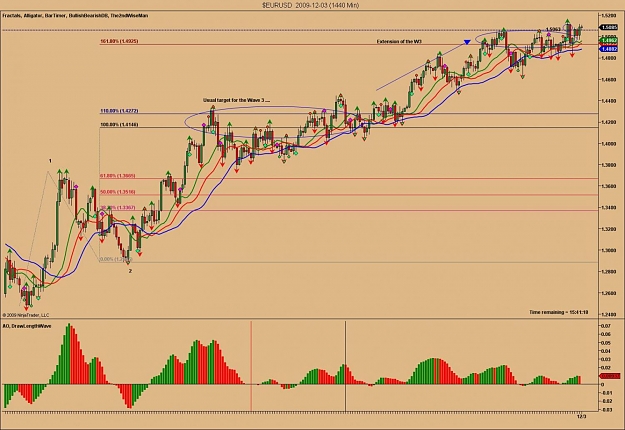
Task: Select the 50.00% Fibonacci retracement label
Action: [118, 192]
